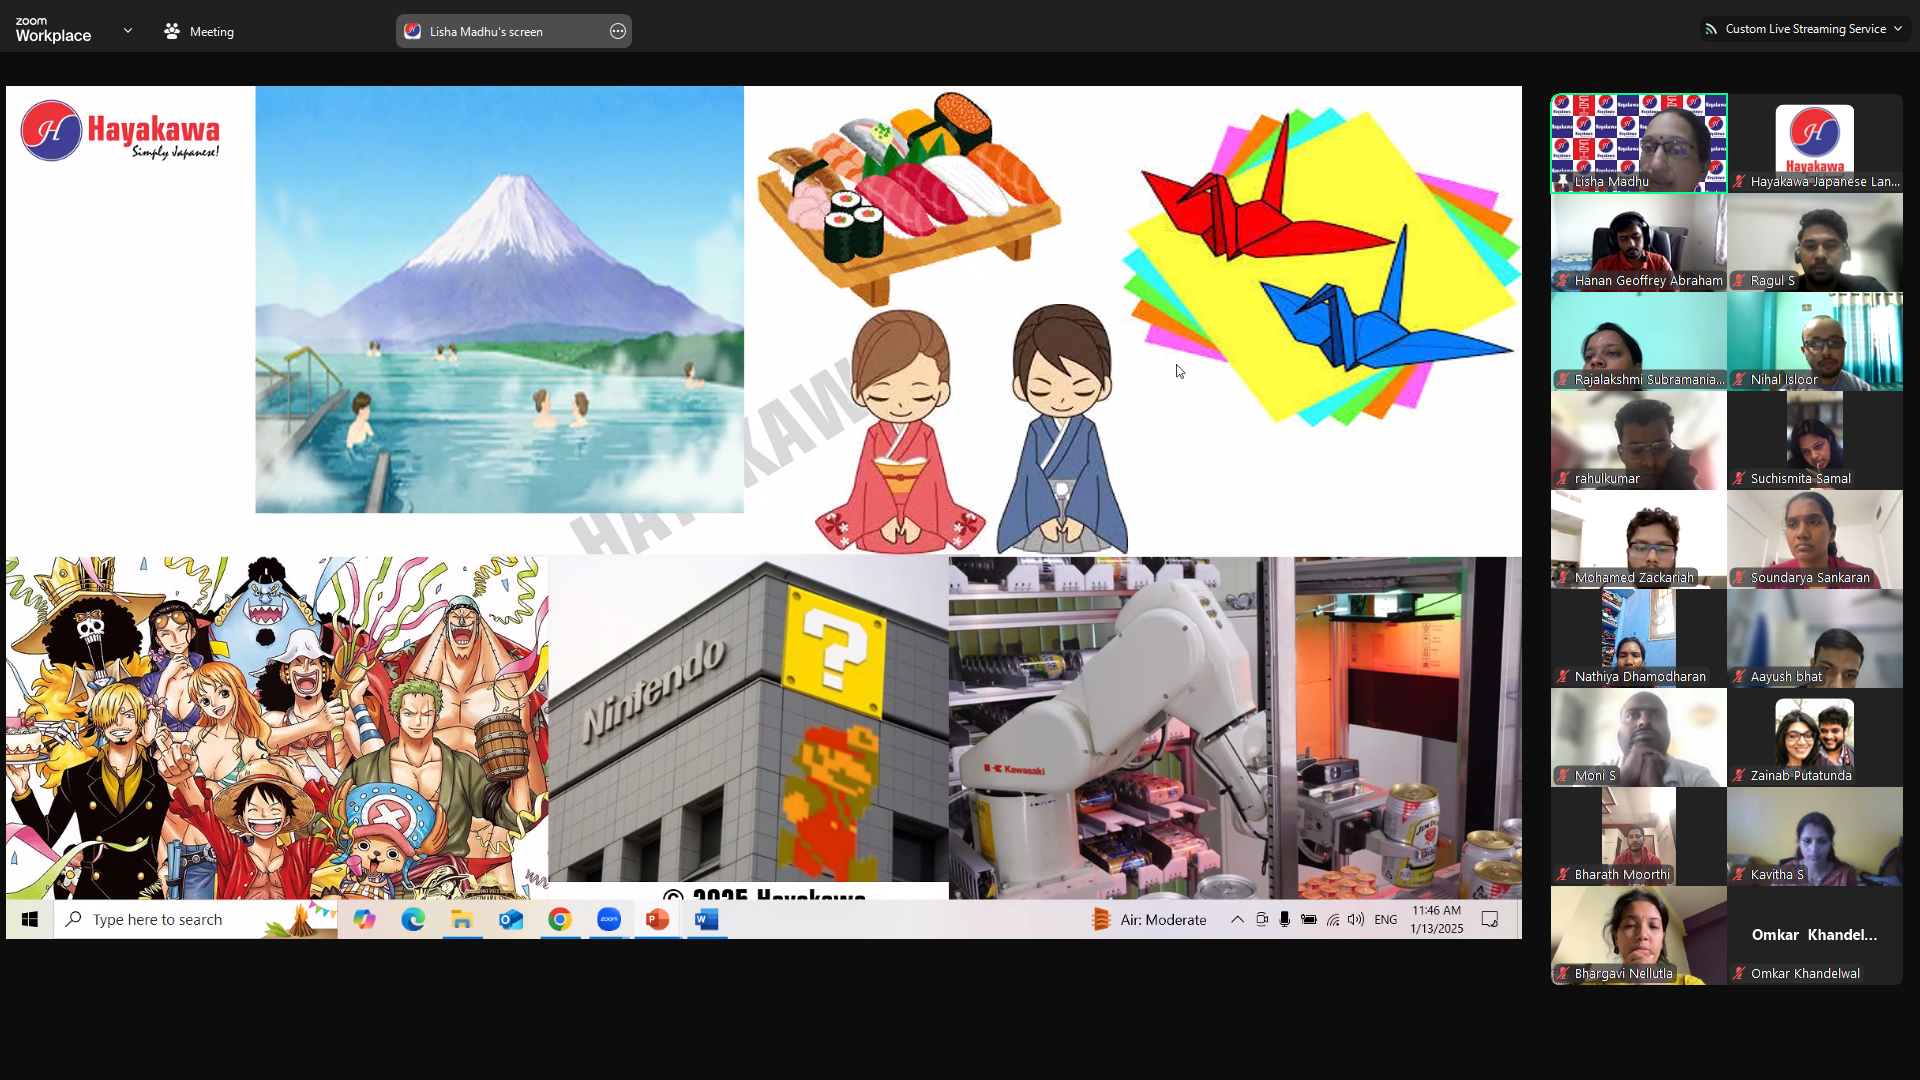The width and height of the screenshot is (1920, 1080).
Task: Select Kavitha S video tile
Action: pos(1815,836)
